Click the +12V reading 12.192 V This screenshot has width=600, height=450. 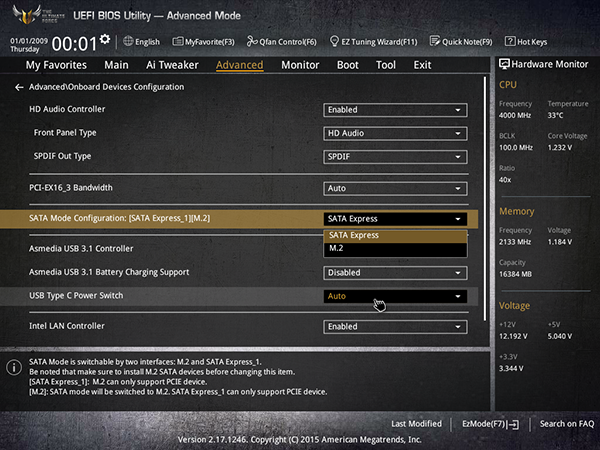(513, 336)
